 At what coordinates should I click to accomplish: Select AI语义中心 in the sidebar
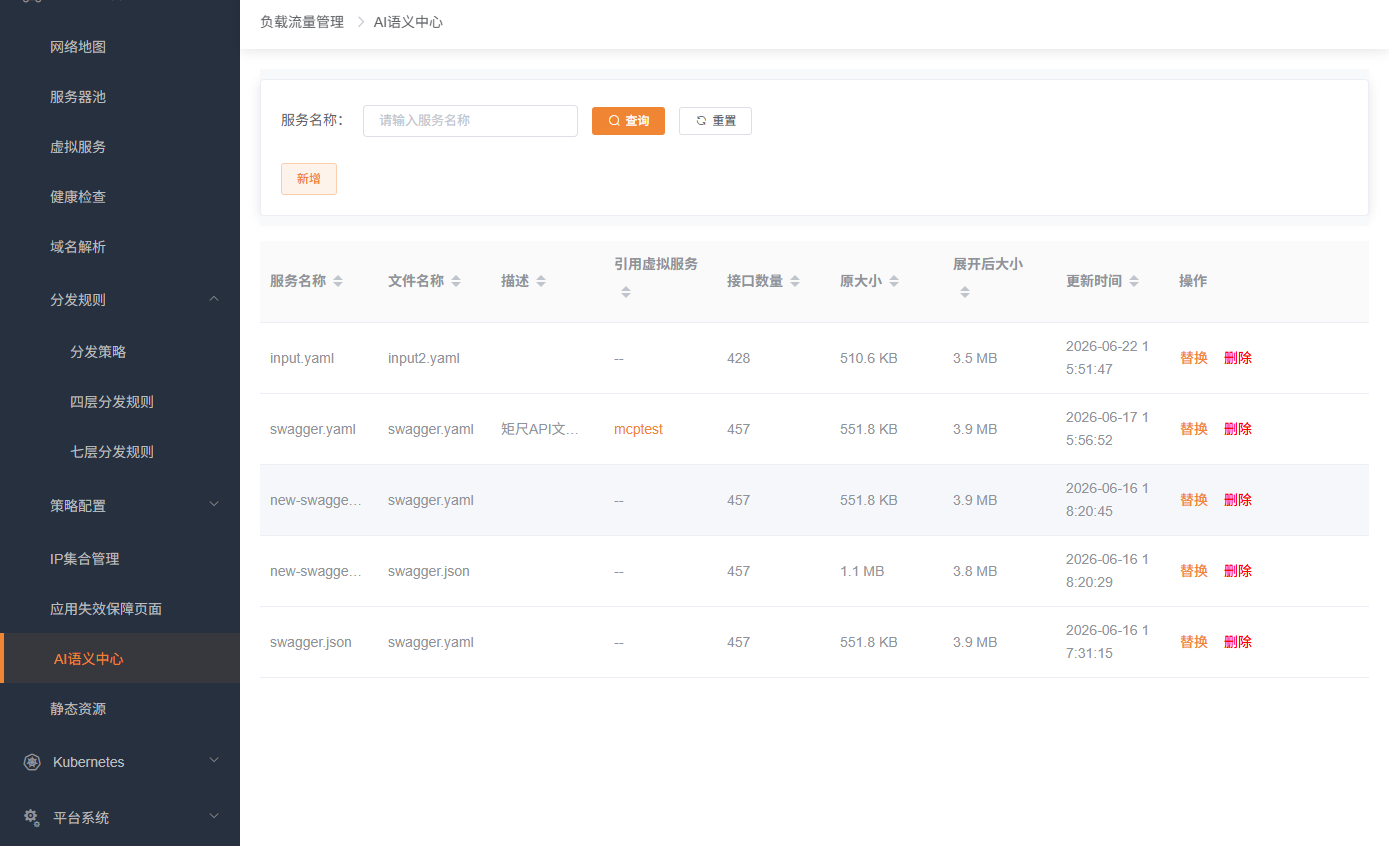[120, 659]
